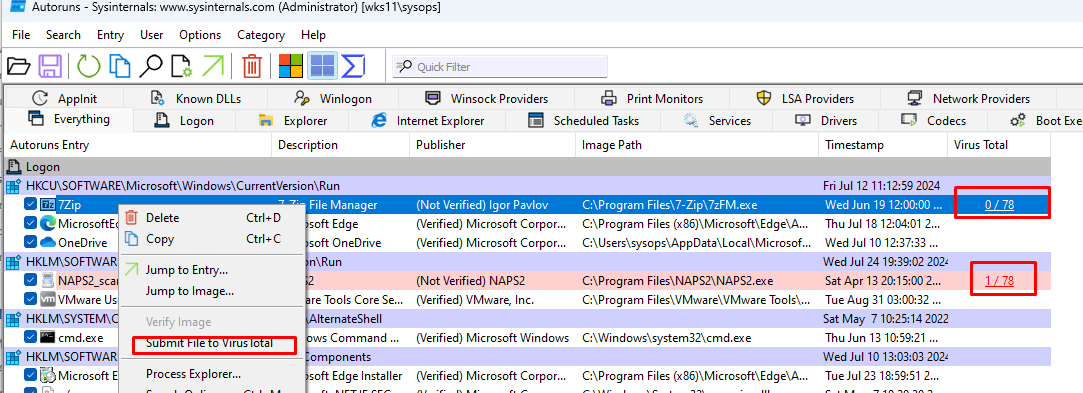Choose Jump to Image in context menu
Screen dimensions: 1083x393
[x=189, y=291]
